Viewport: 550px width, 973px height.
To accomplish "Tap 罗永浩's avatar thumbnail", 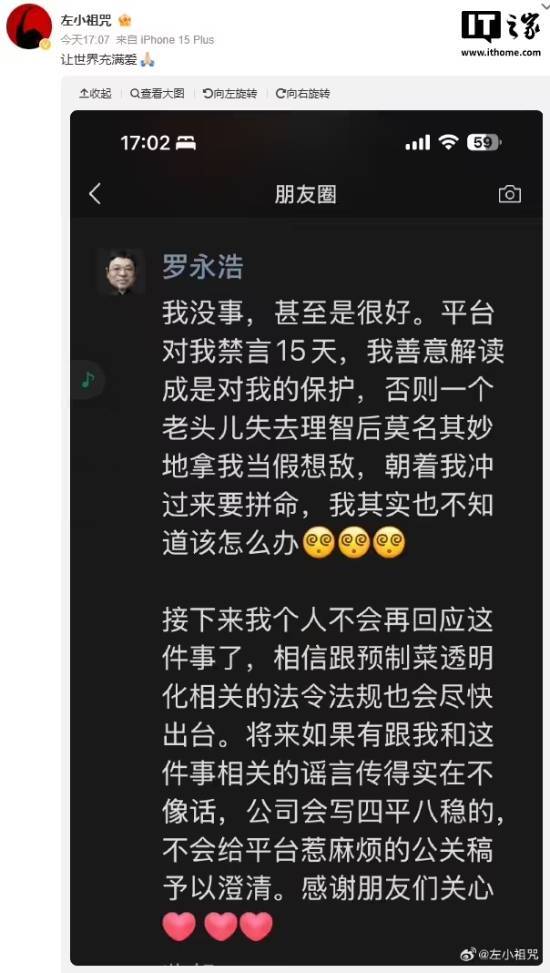I will [121, 272].
